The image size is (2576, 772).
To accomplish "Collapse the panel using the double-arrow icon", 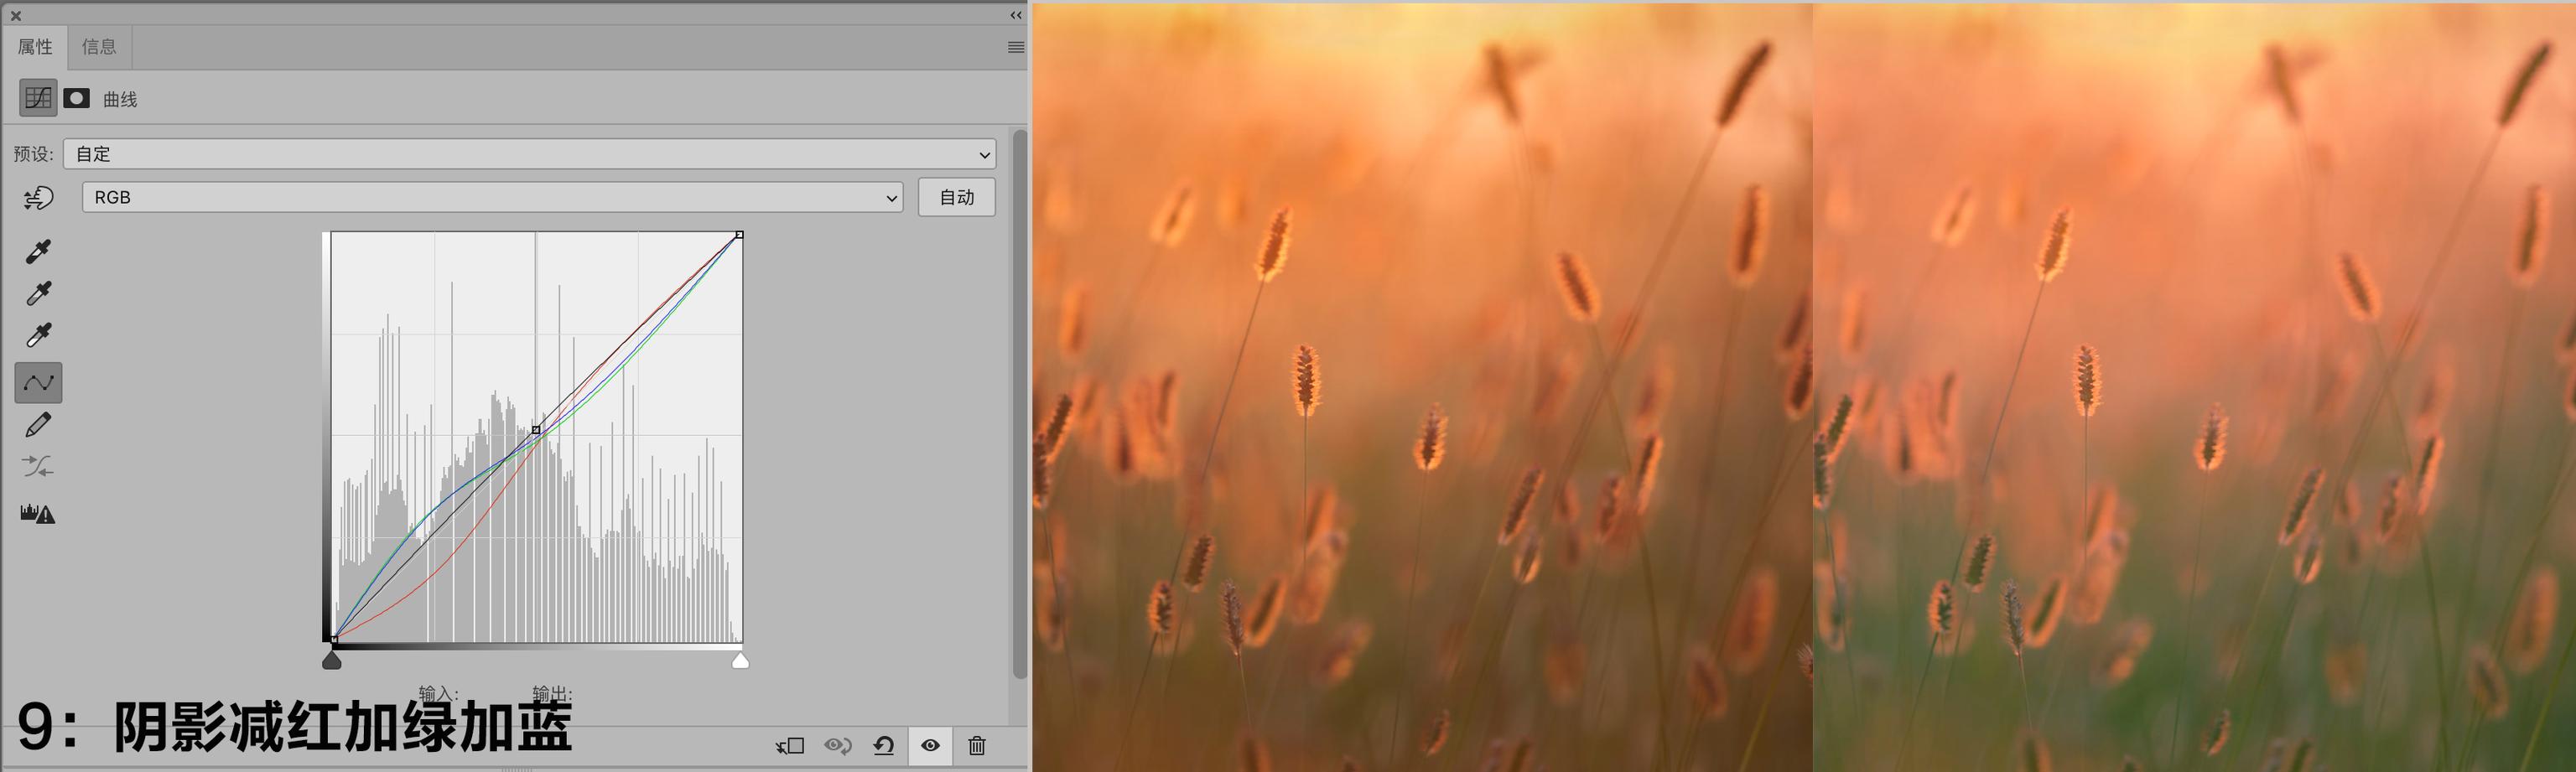I will (1016, 15).
